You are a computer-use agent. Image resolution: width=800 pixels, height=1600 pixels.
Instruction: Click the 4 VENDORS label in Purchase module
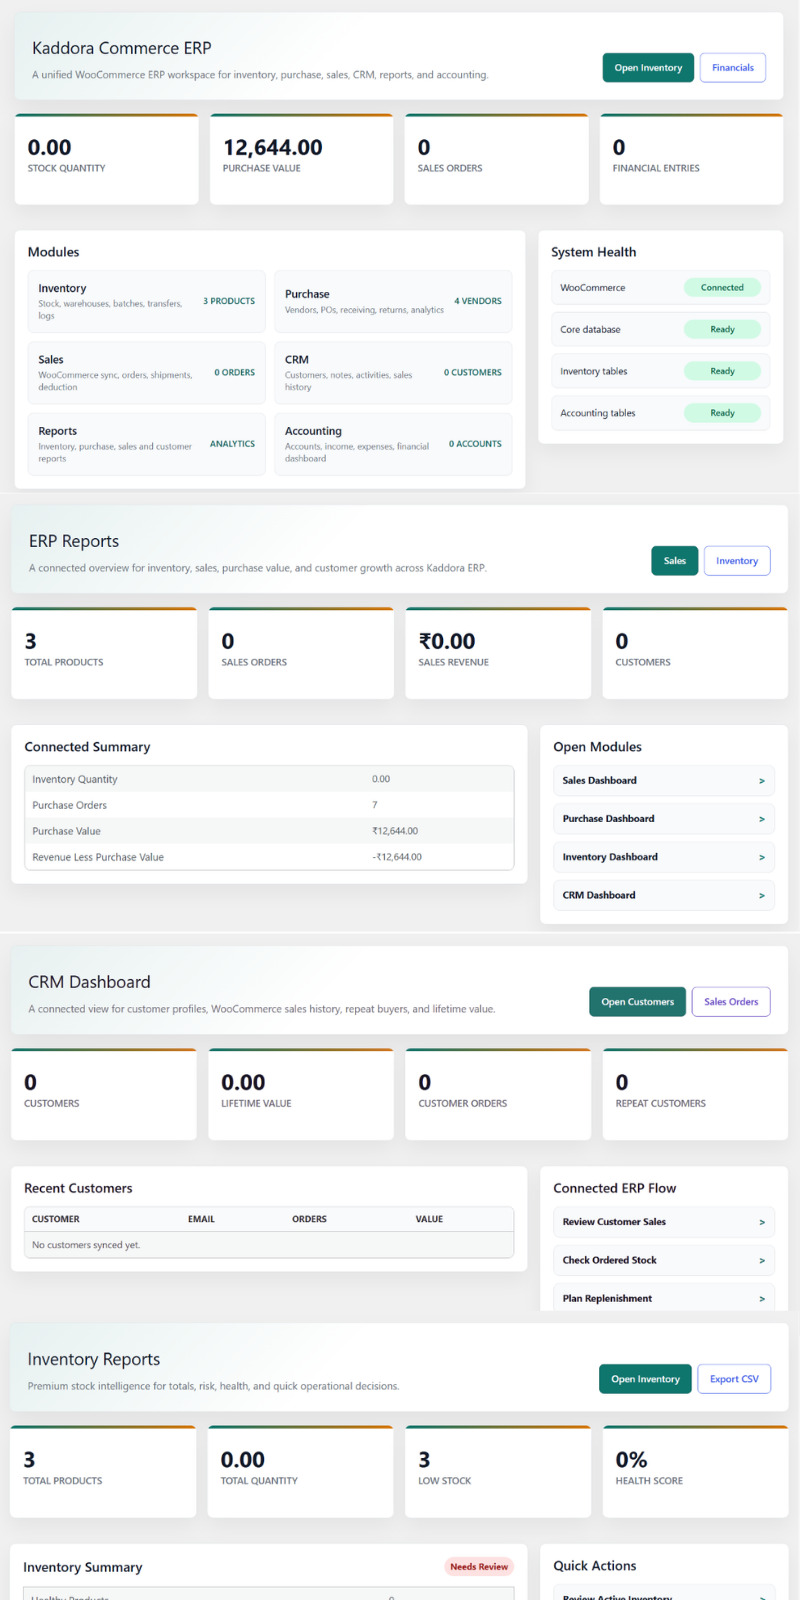click(478, 301)
